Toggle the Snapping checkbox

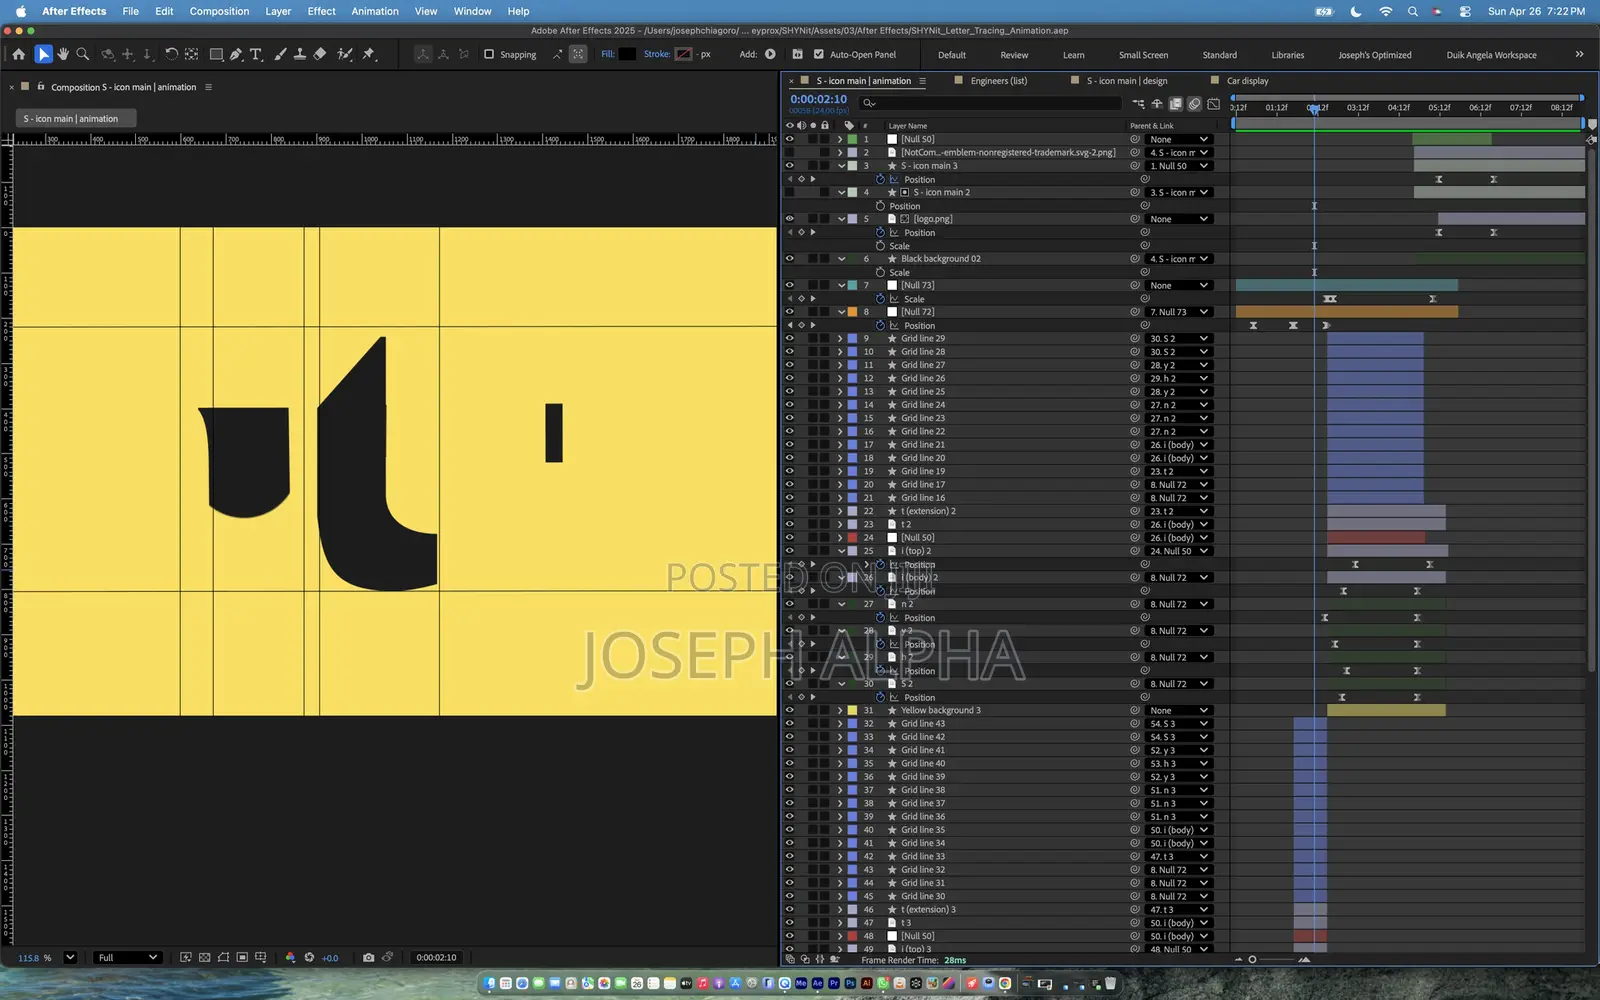pyautogui.click(x=489, y=54)
